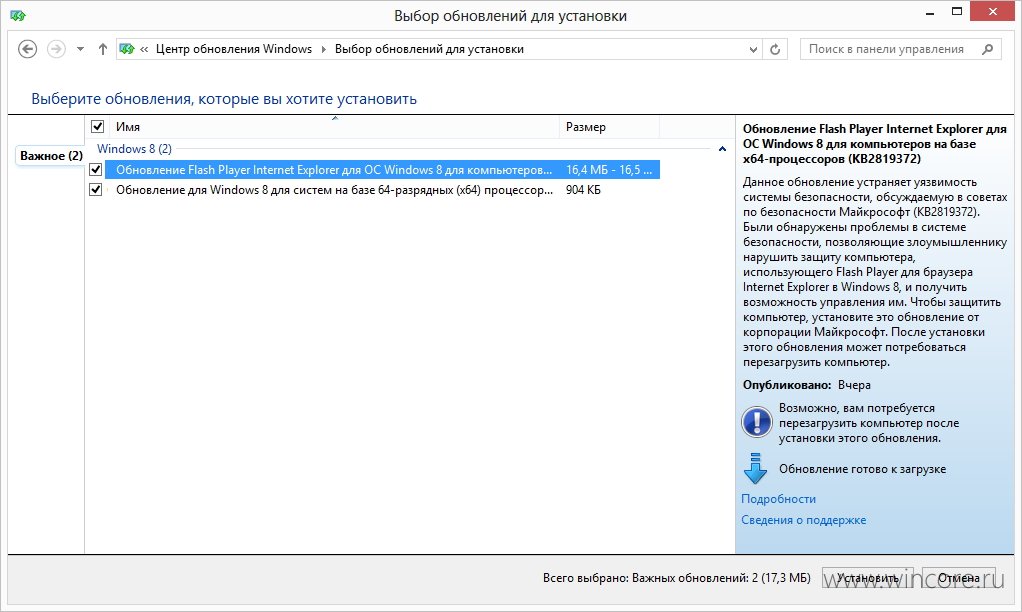The image size is (1022, 612).
Task: Click the control panel search field
Action: coord(900,49)
